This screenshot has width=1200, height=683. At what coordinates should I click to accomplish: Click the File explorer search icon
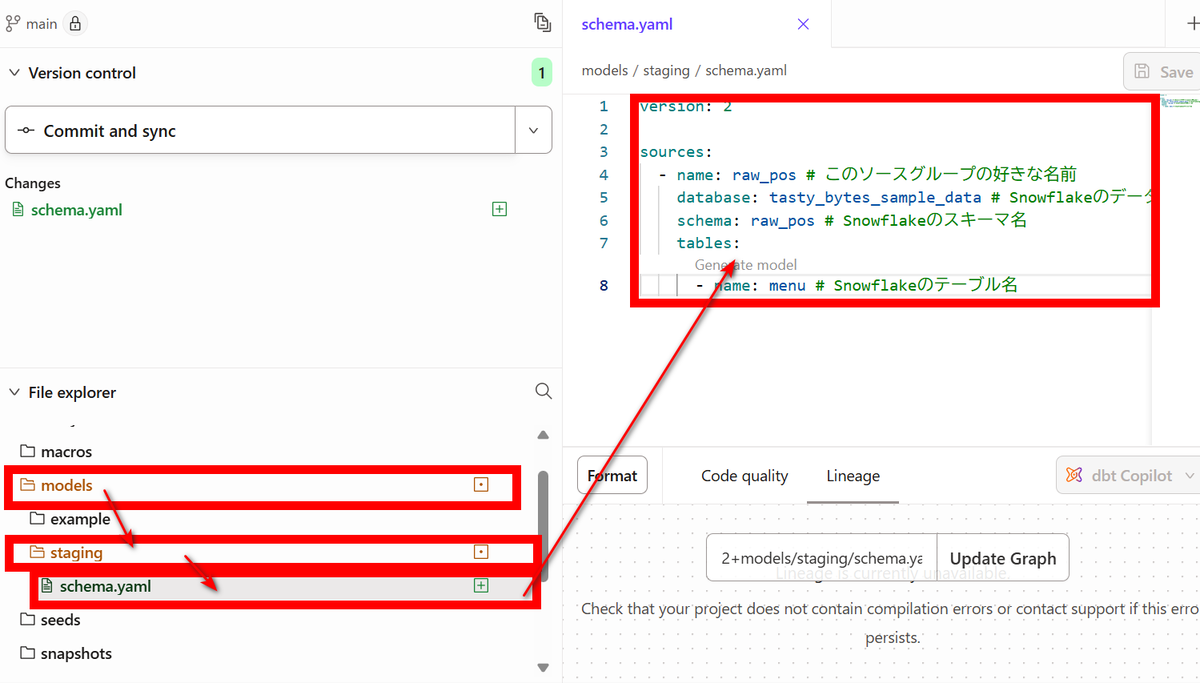[x=543, y=391]
